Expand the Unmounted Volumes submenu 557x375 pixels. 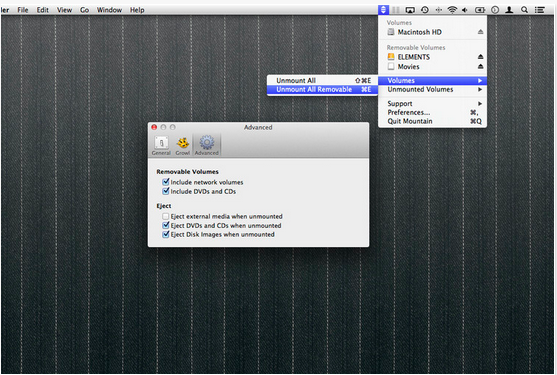point(432,89)
